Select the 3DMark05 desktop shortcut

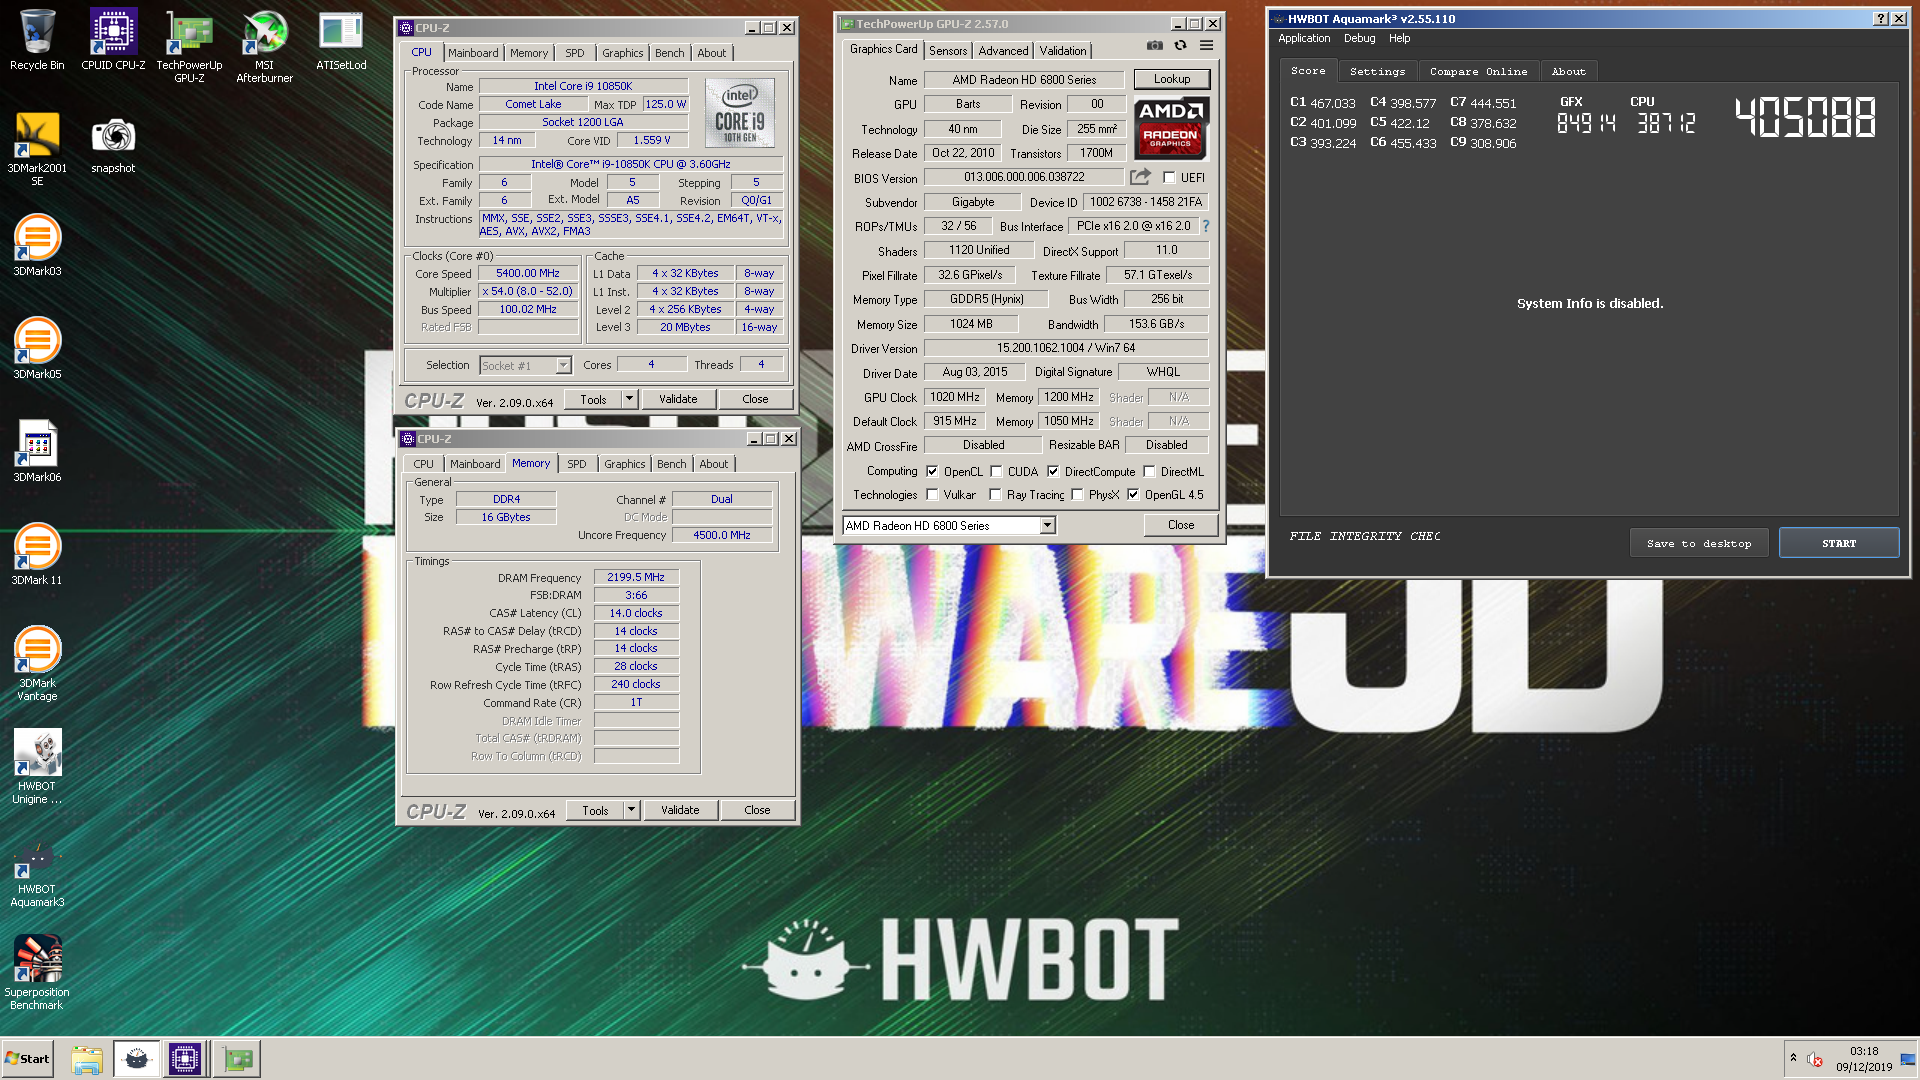[x=37, y=349]
